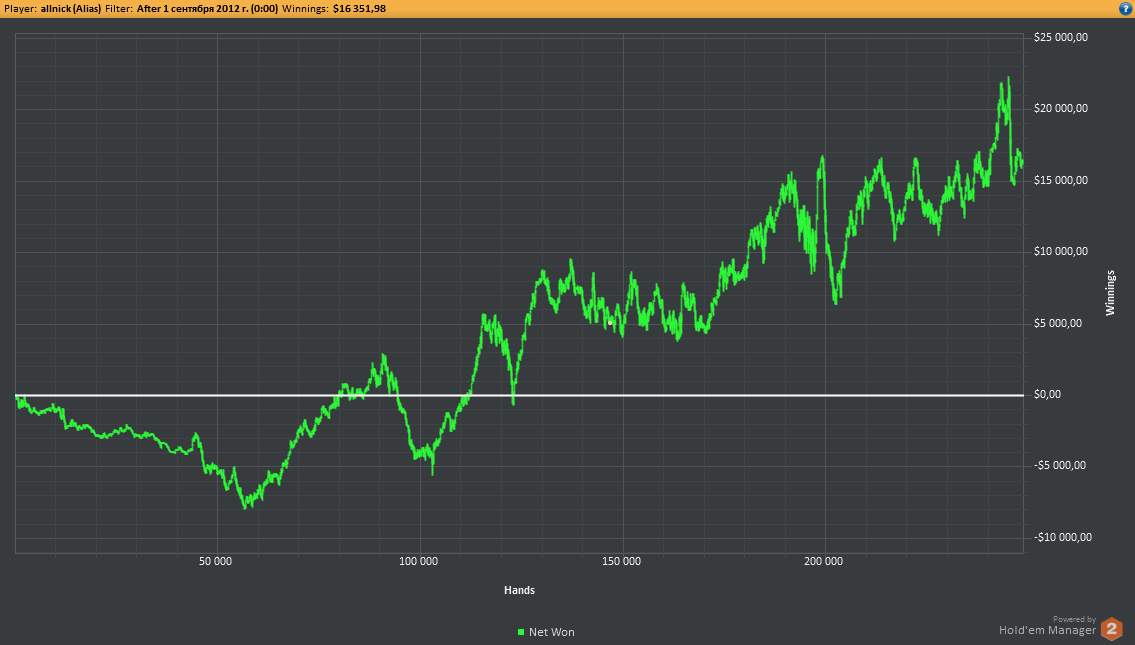Click the 50 000 hands axis label

click(216, 562)
